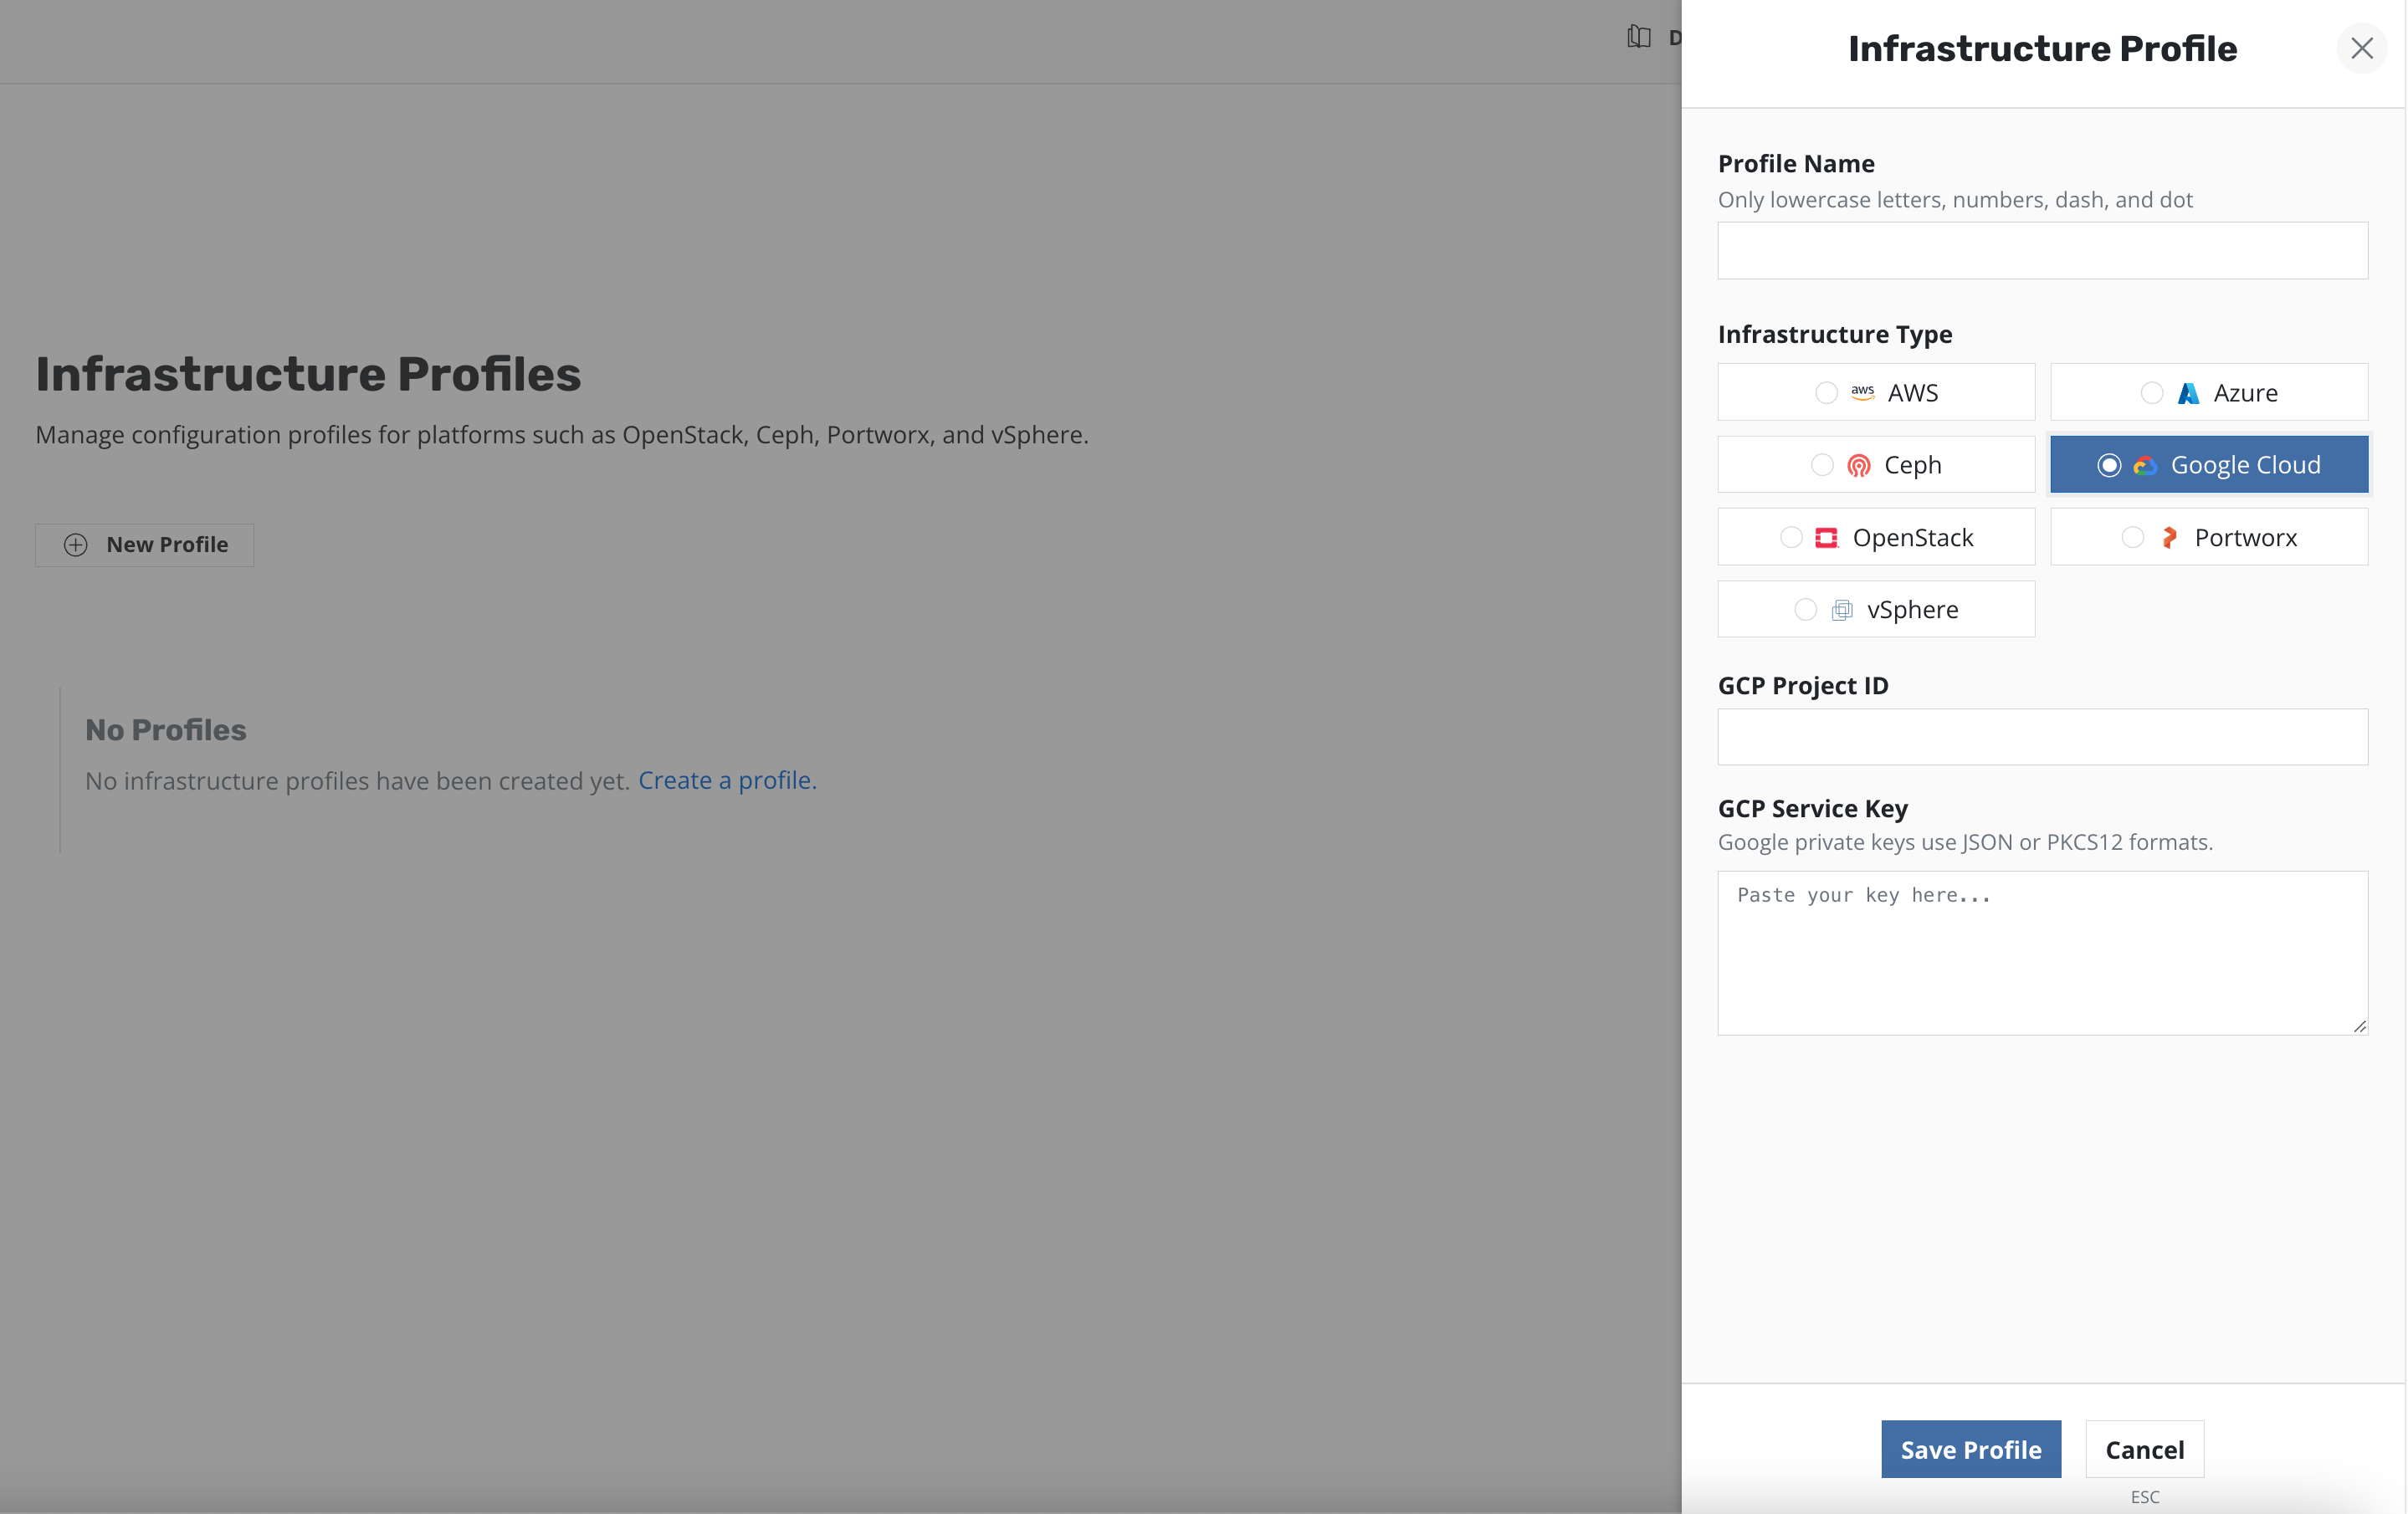
Task: Focus the Profile Name text field
Action: (x=2042, y=251)
